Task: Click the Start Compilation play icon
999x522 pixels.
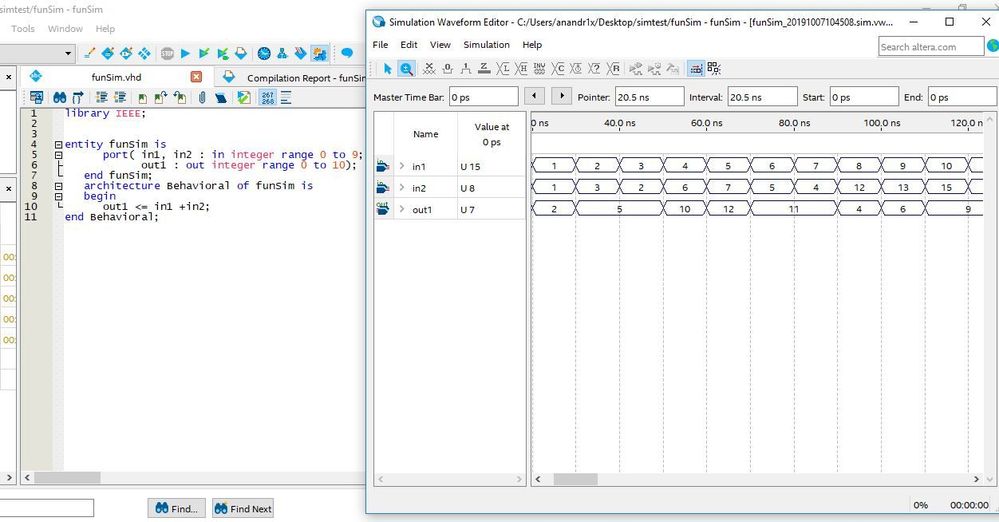Action: tap(185, 53)
